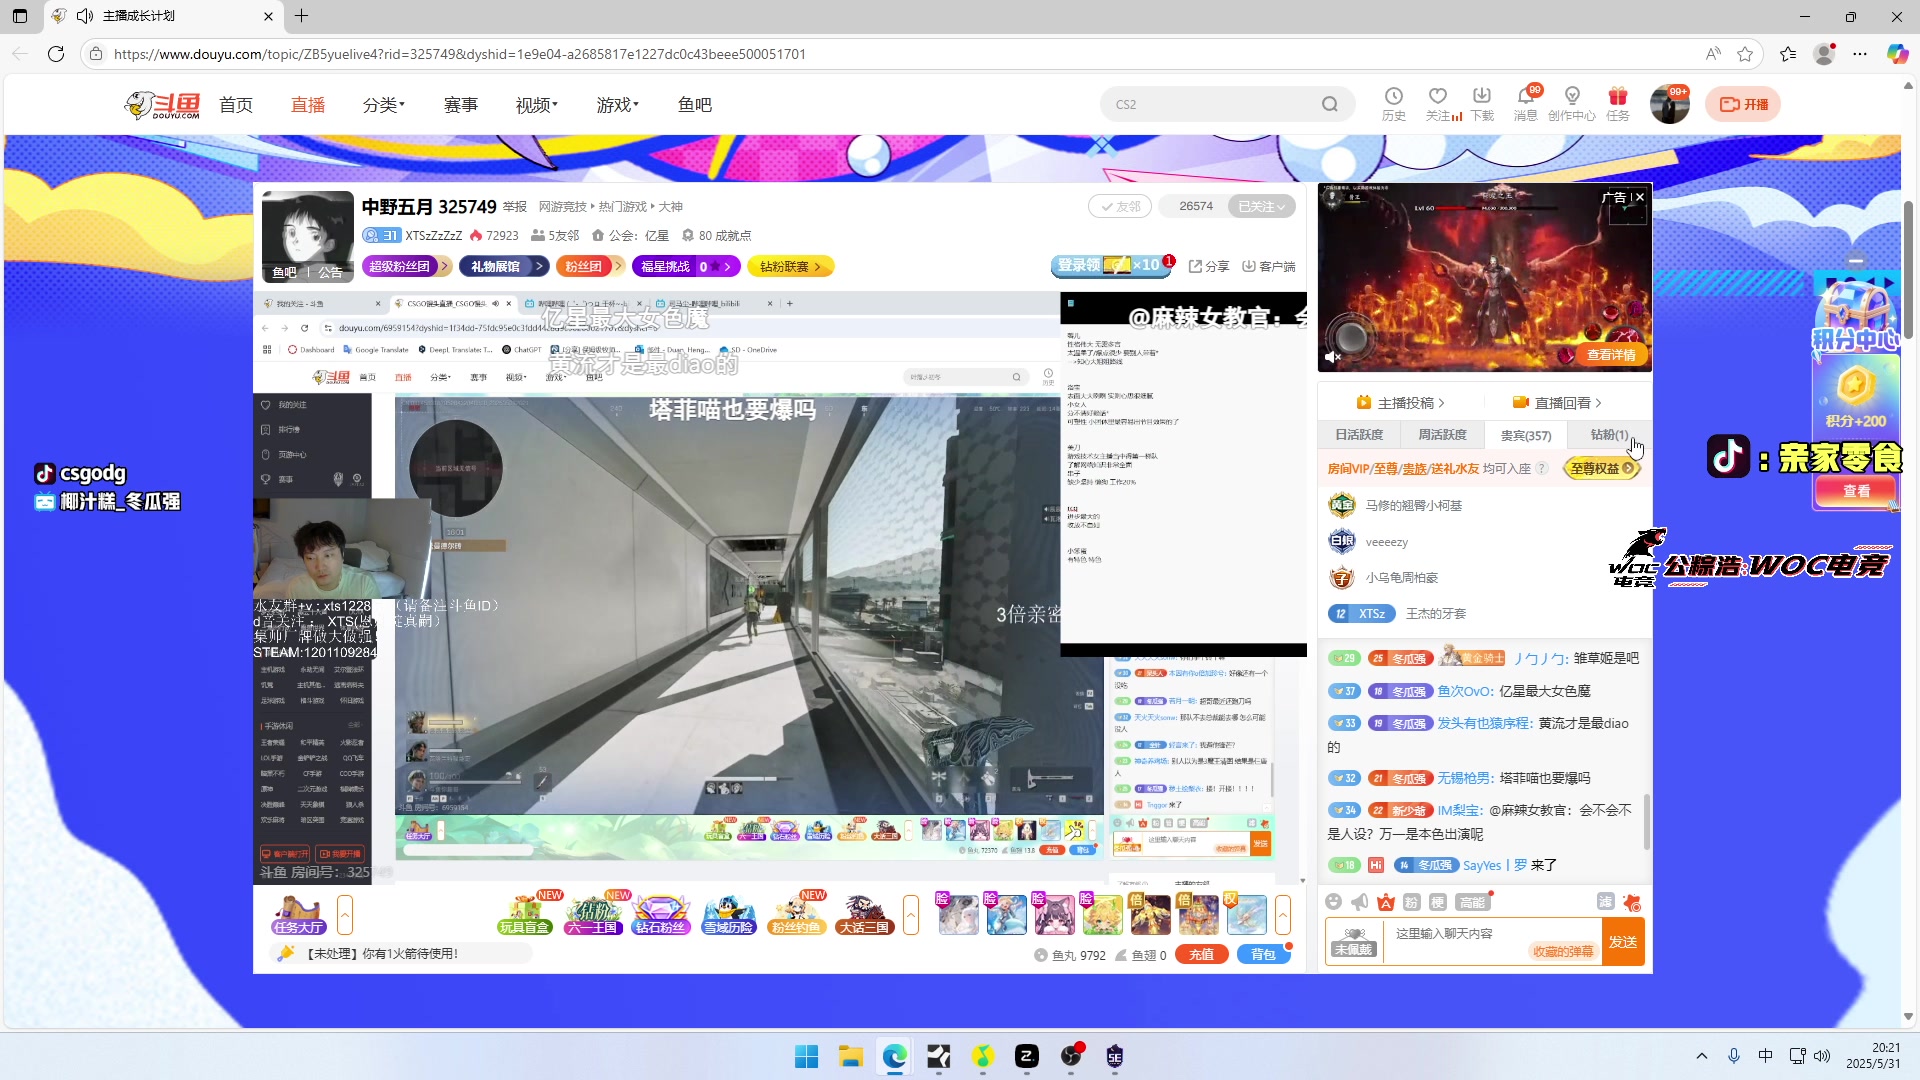
Task: Click the 下载 download icon
Action: click(1482, 103)
